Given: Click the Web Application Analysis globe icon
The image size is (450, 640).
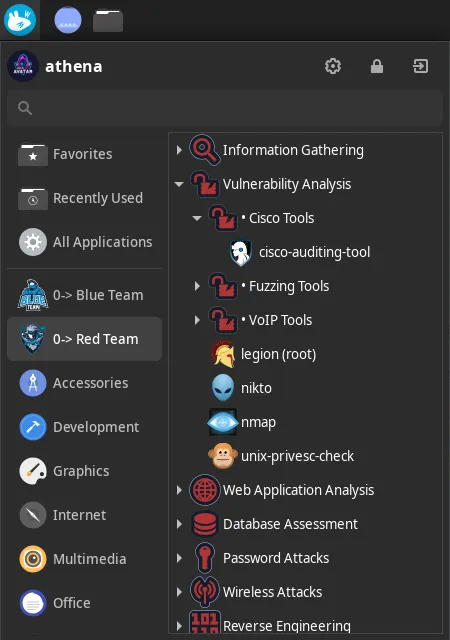Looking at the screenshot, I should click(x=205, y=490).
